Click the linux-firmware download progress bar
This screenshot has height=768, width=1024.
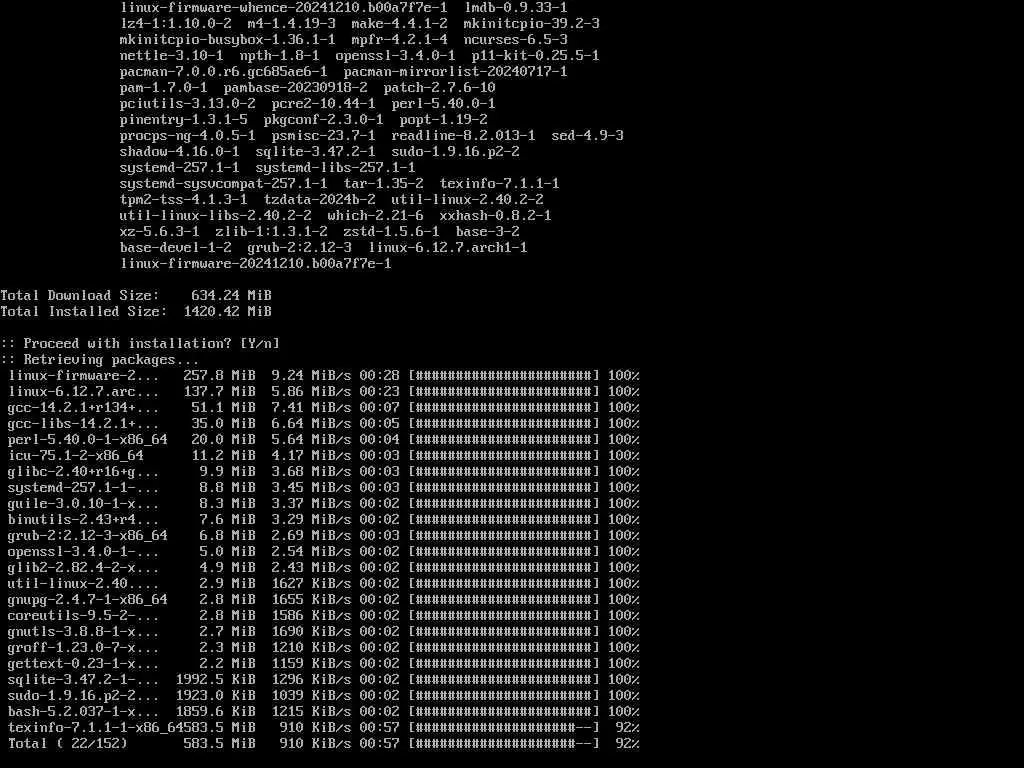(x=504, y=376)
